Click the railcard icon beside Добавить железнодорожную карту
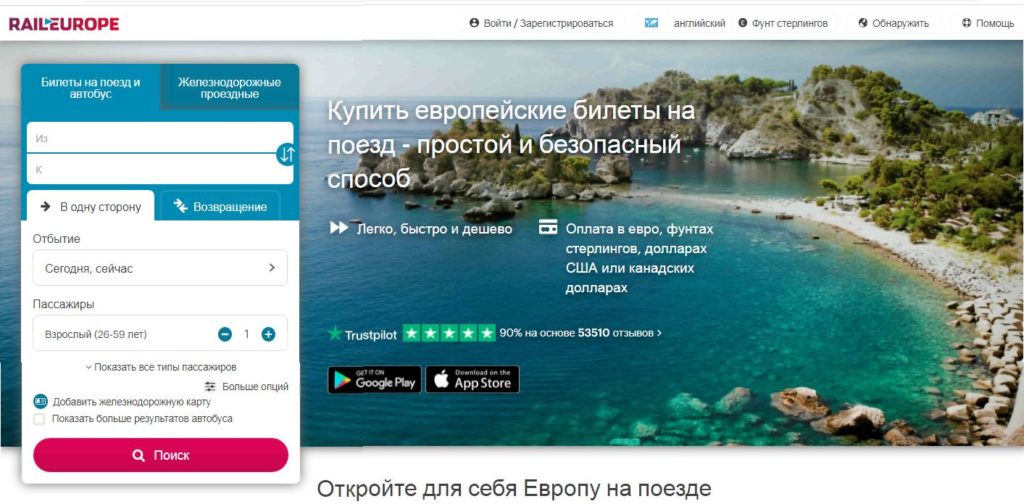1024x504 pixels. click(x=40, y=402)
